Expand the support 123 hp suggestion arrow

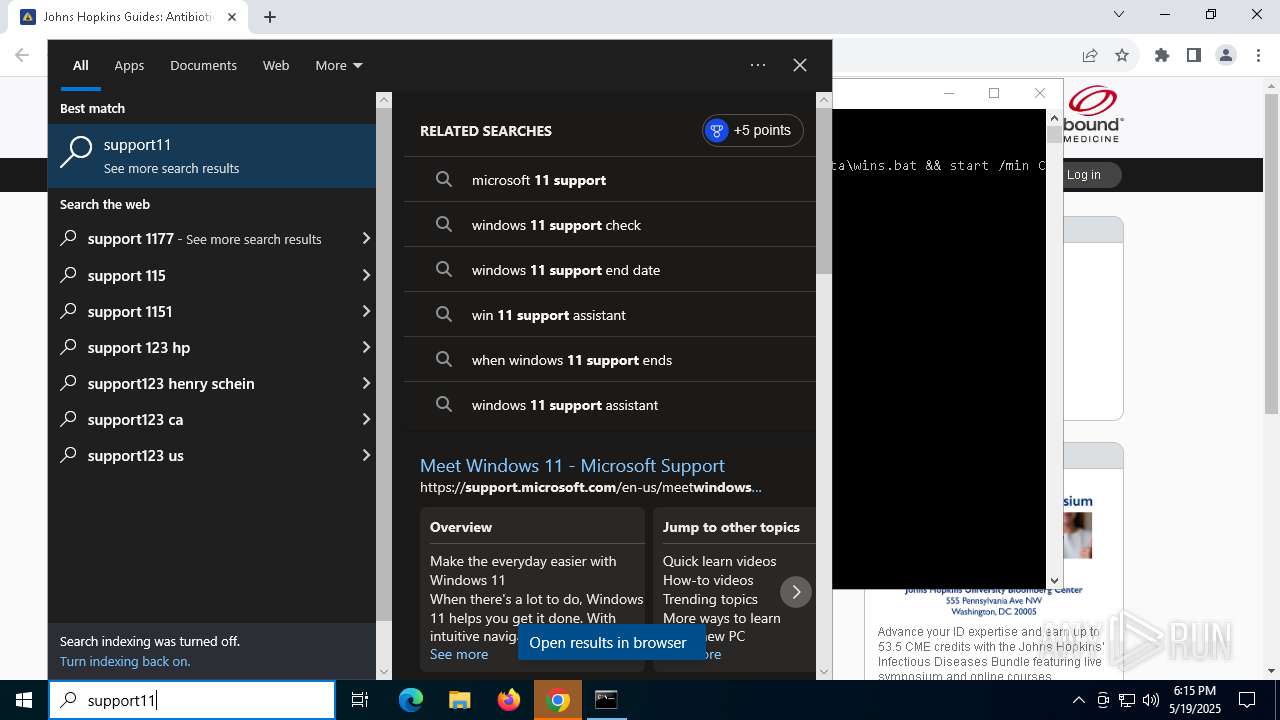coord(366,347)
